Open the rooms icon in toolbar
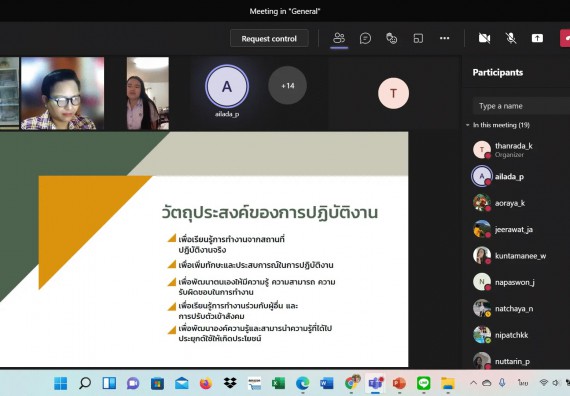 pyautogui.click(x=418, y=38)
